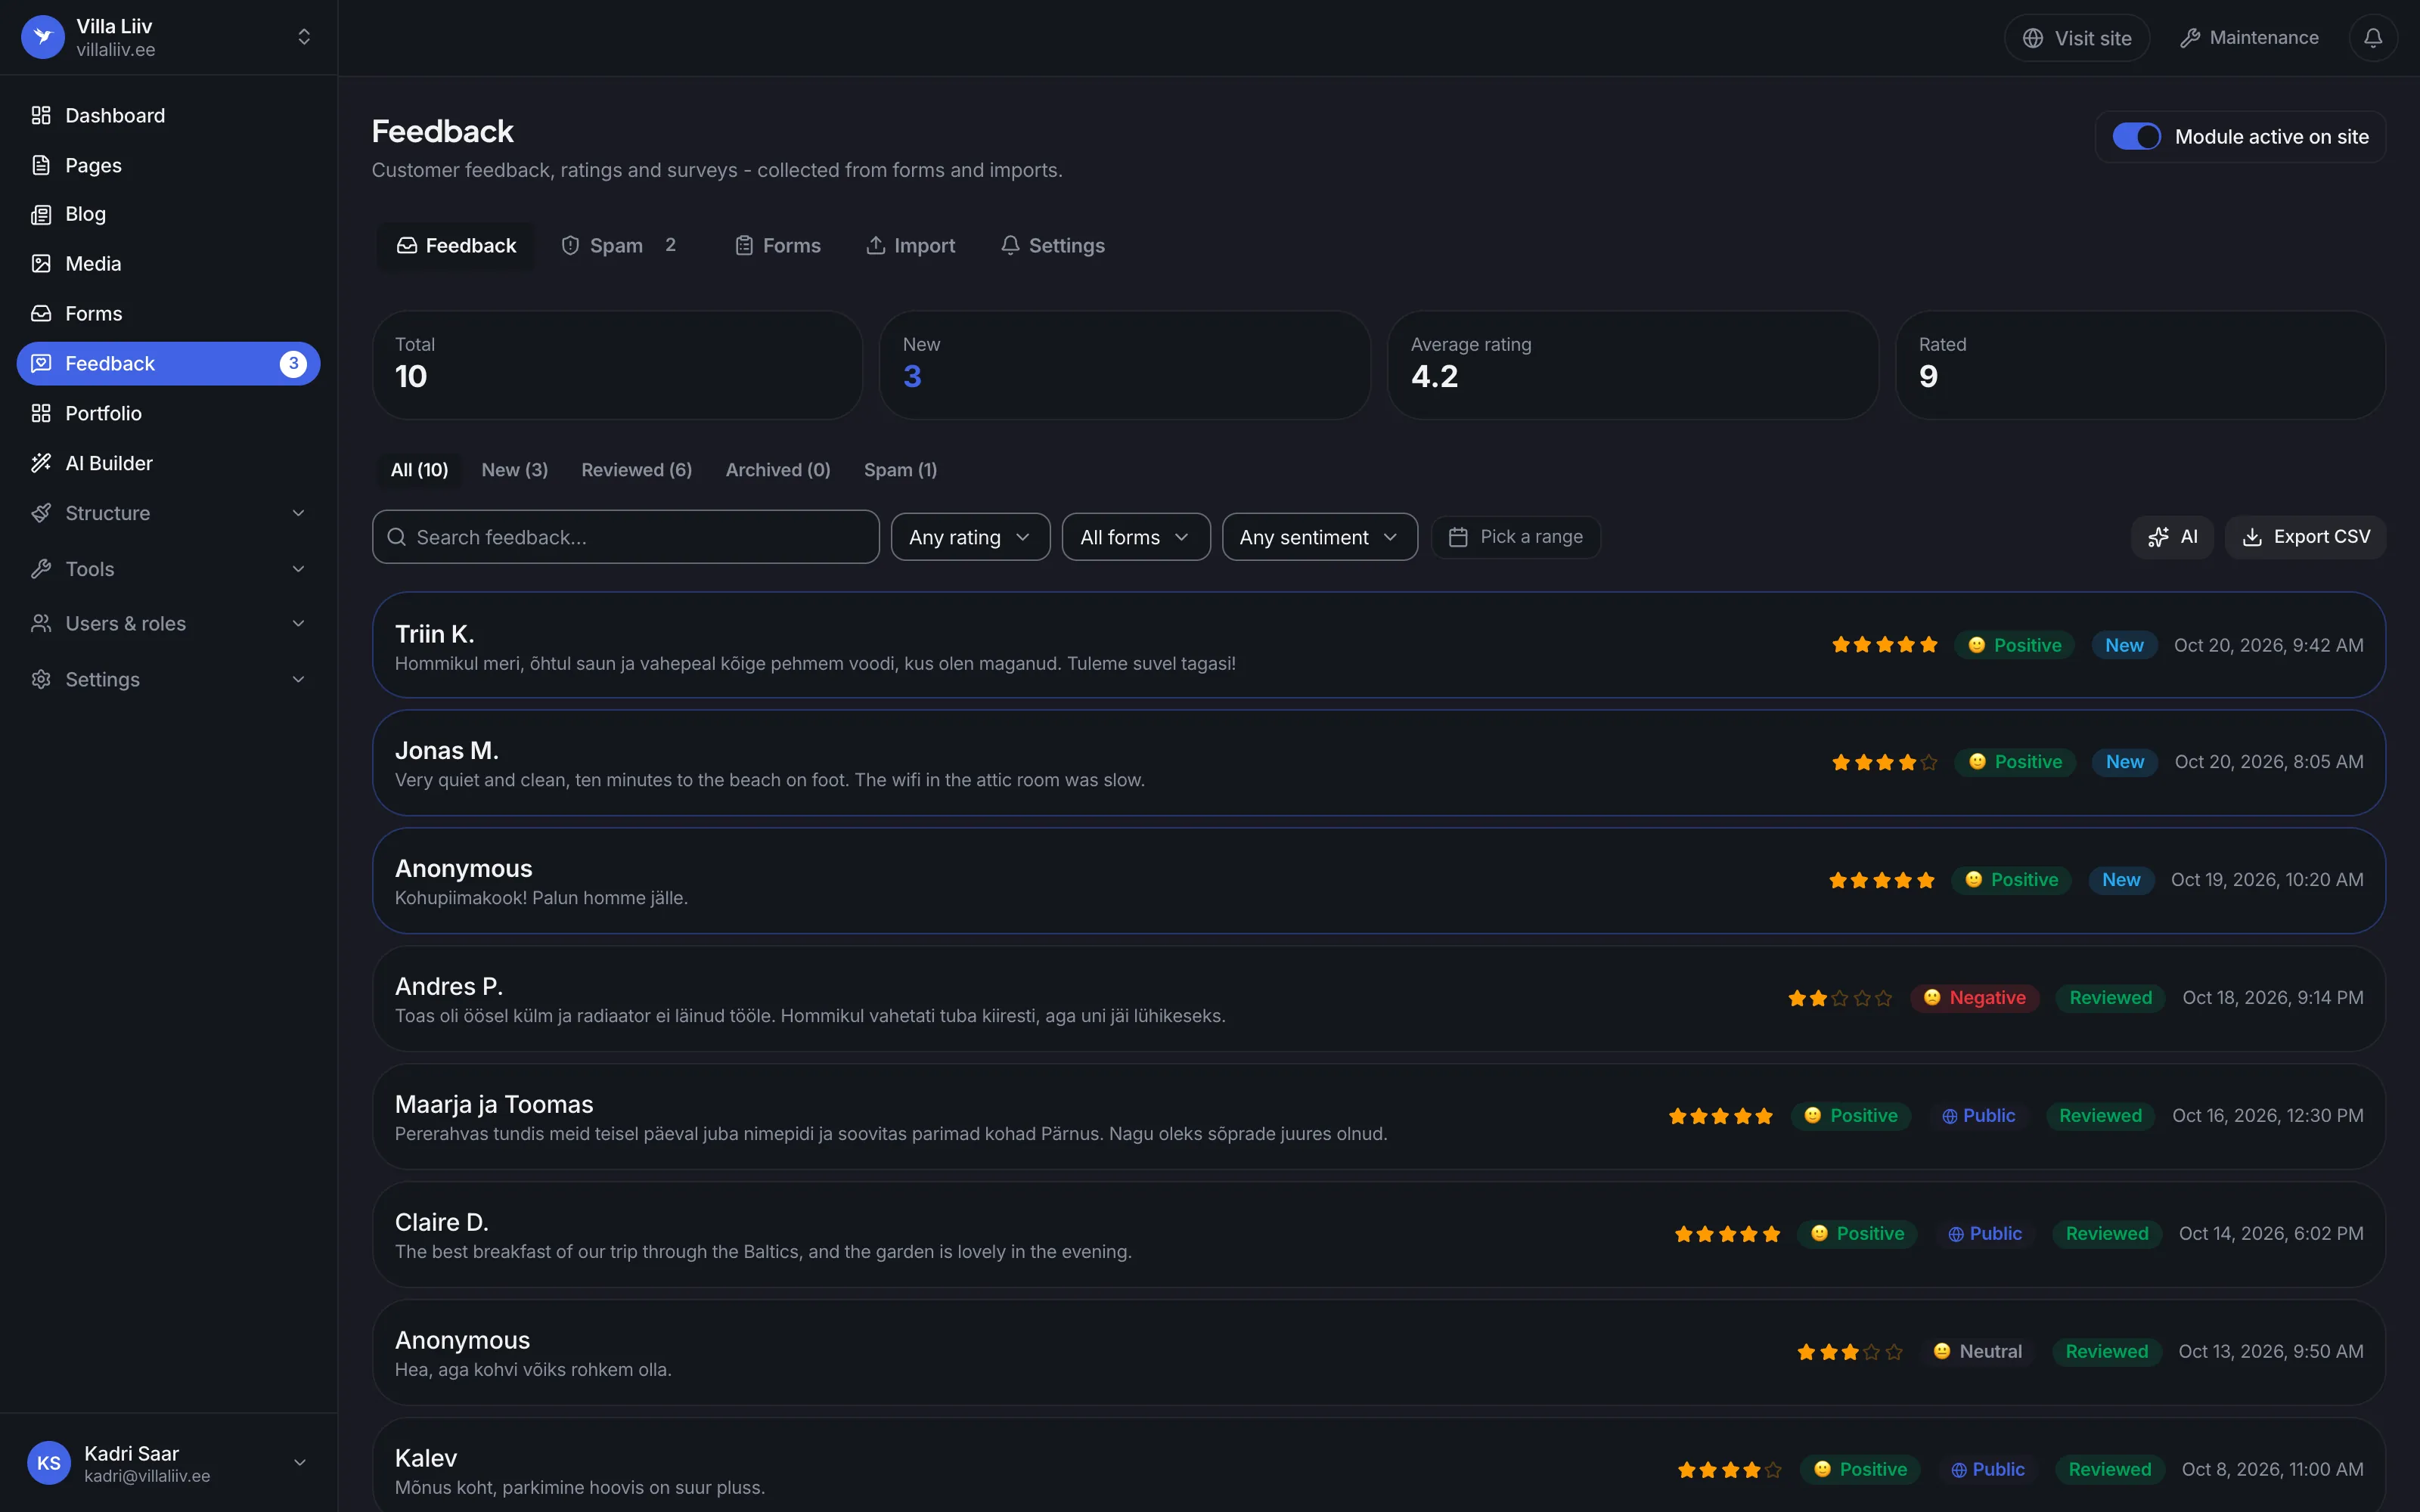Click the Public badge on Claire D.
The width and height of the screenshot is (2420, 1512).
tap(1985, 1234)
